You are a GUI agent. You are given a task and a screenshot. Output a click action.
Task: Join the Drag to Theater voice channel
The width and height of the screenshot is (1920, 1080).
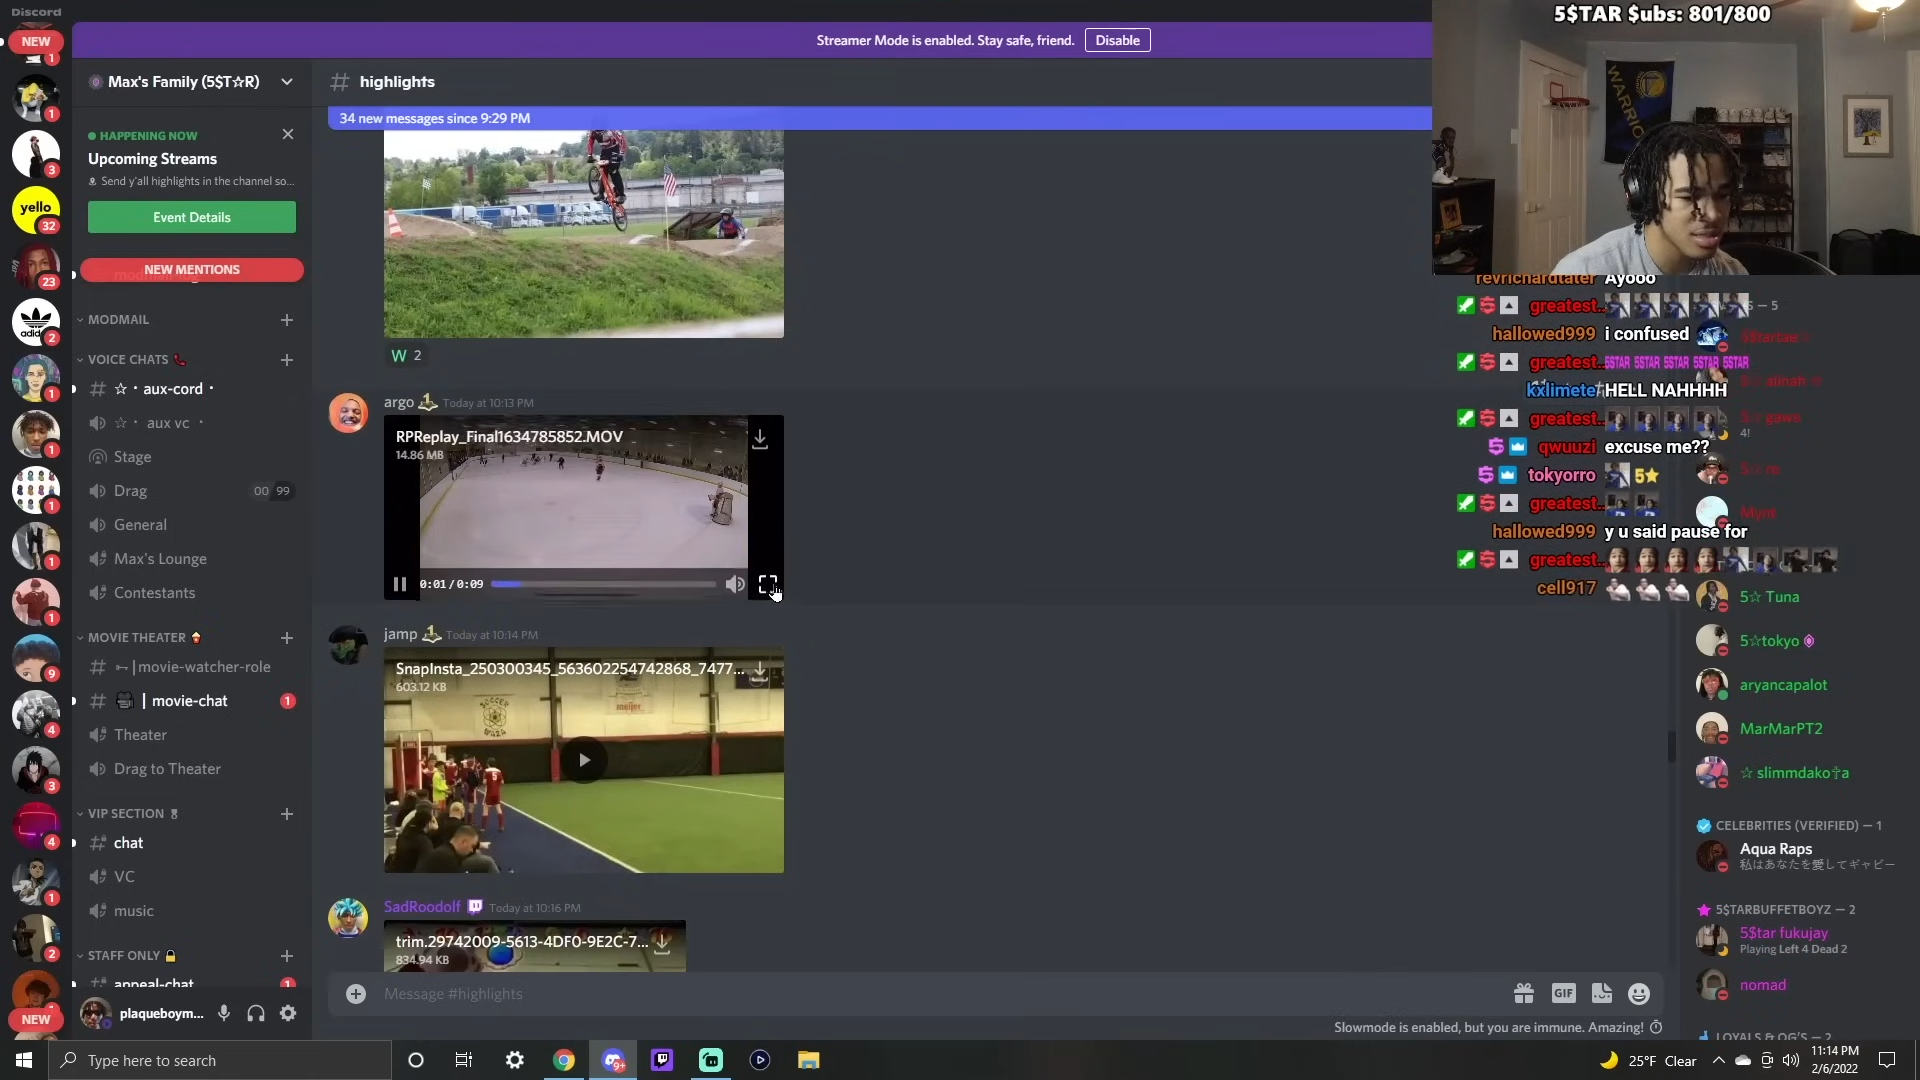pos(192,769)
